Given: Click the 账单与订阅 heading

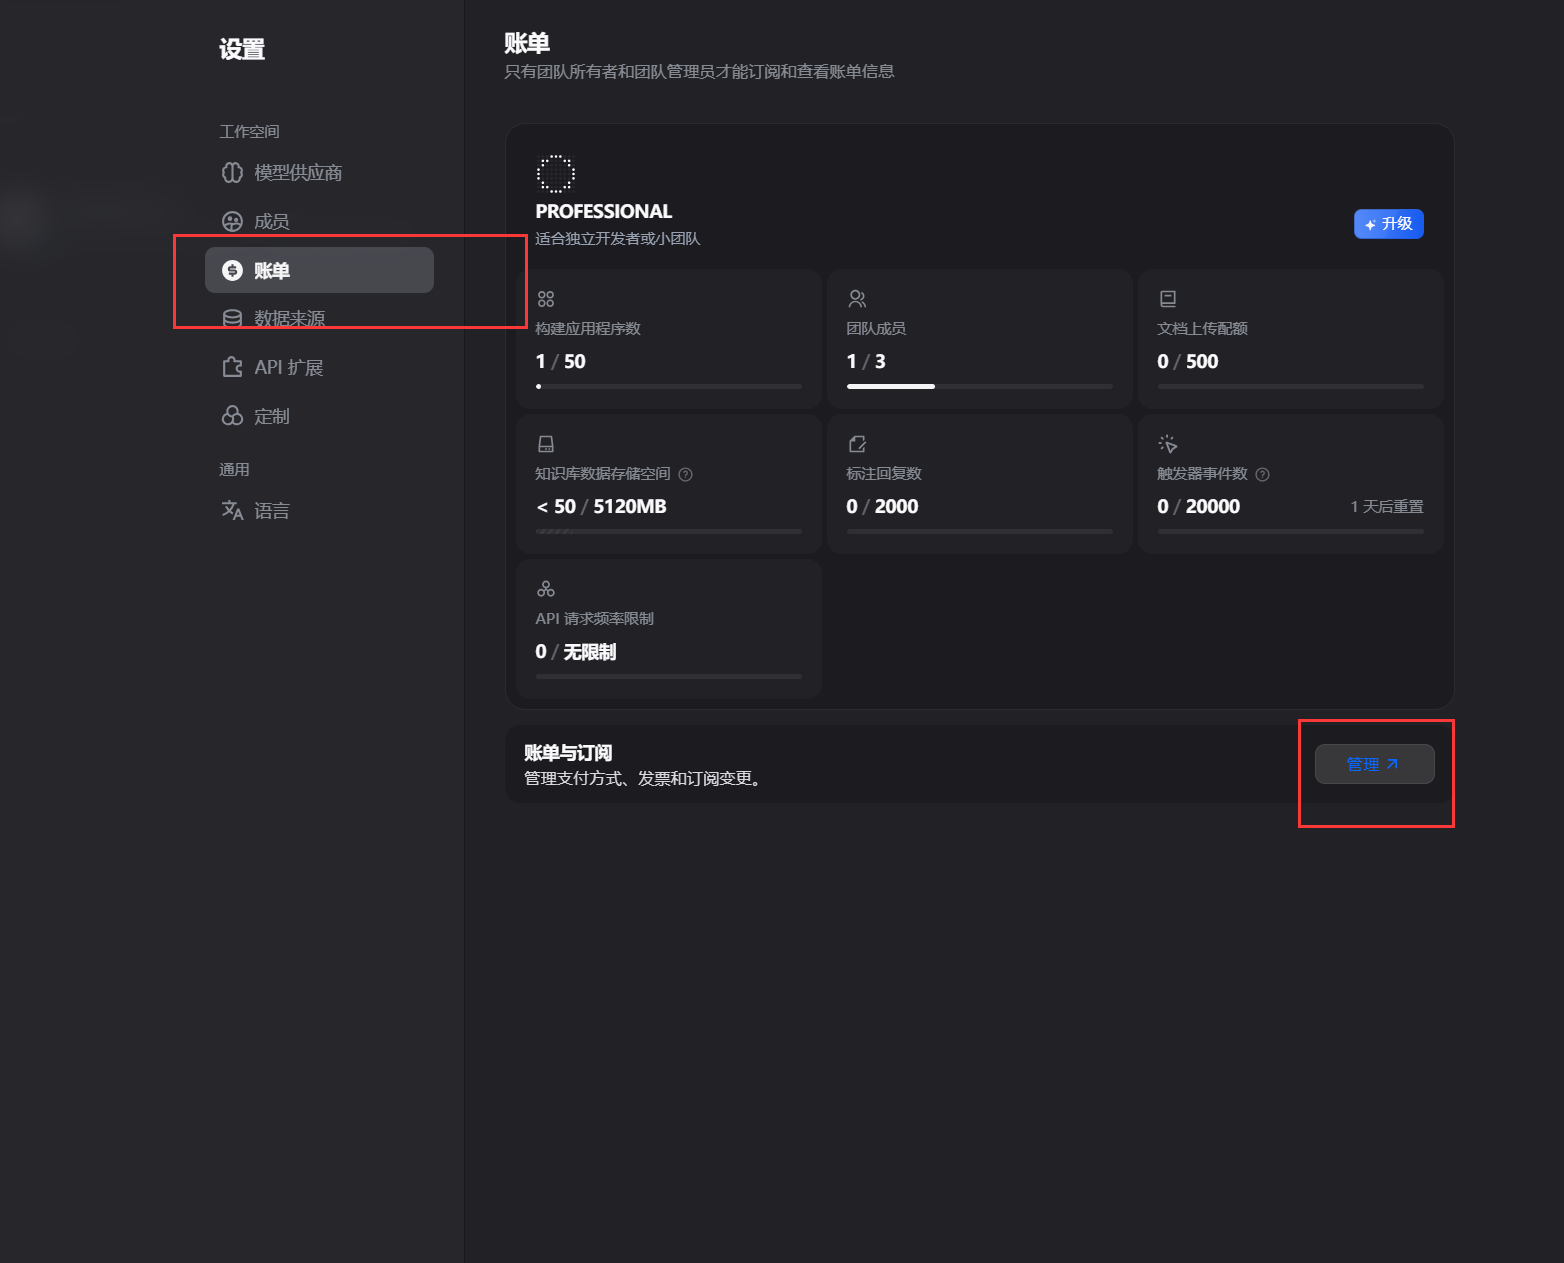Looking at the screenshot, I should point(568,753).
